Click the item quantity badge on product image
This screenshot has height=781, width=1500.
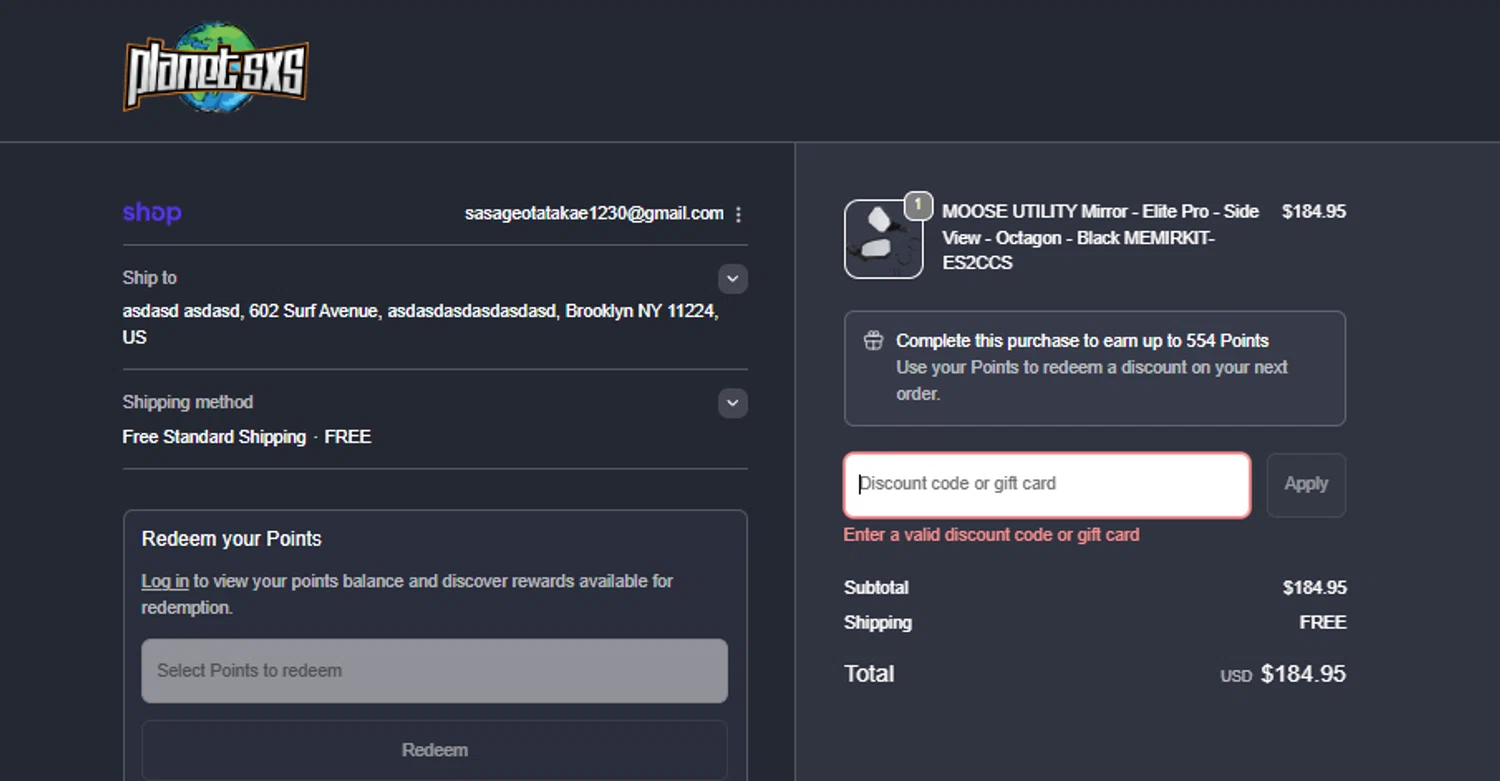point(918,206)
